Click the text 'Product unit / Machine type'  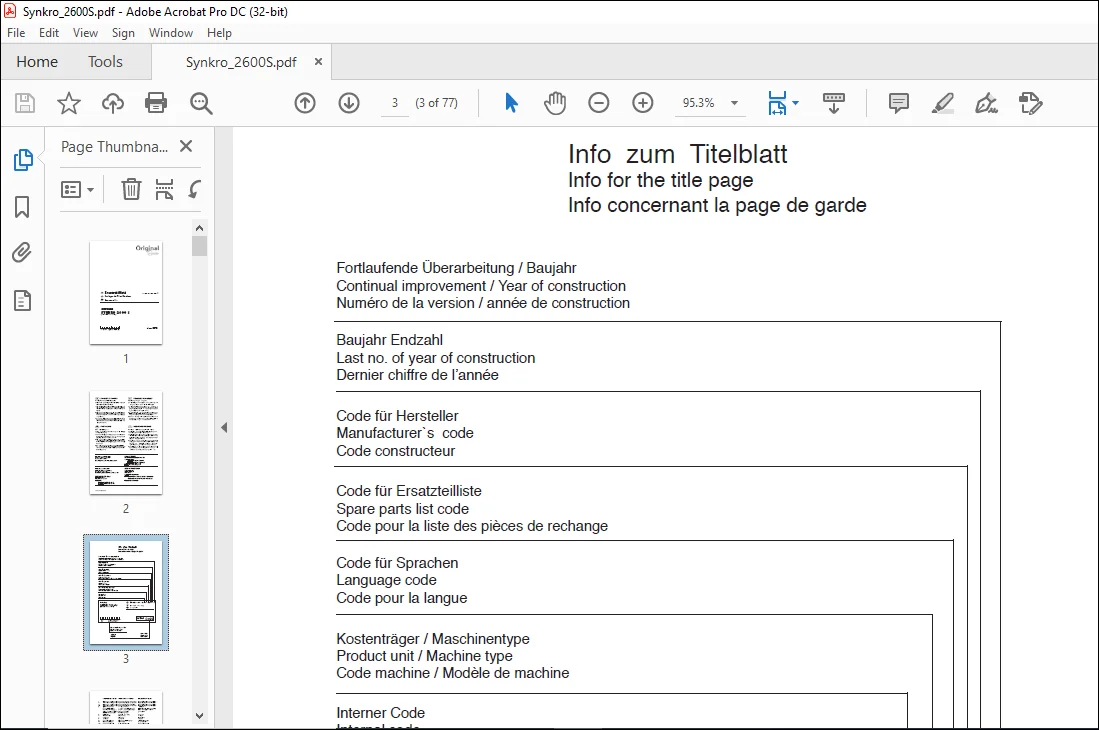tap(424, 656)
